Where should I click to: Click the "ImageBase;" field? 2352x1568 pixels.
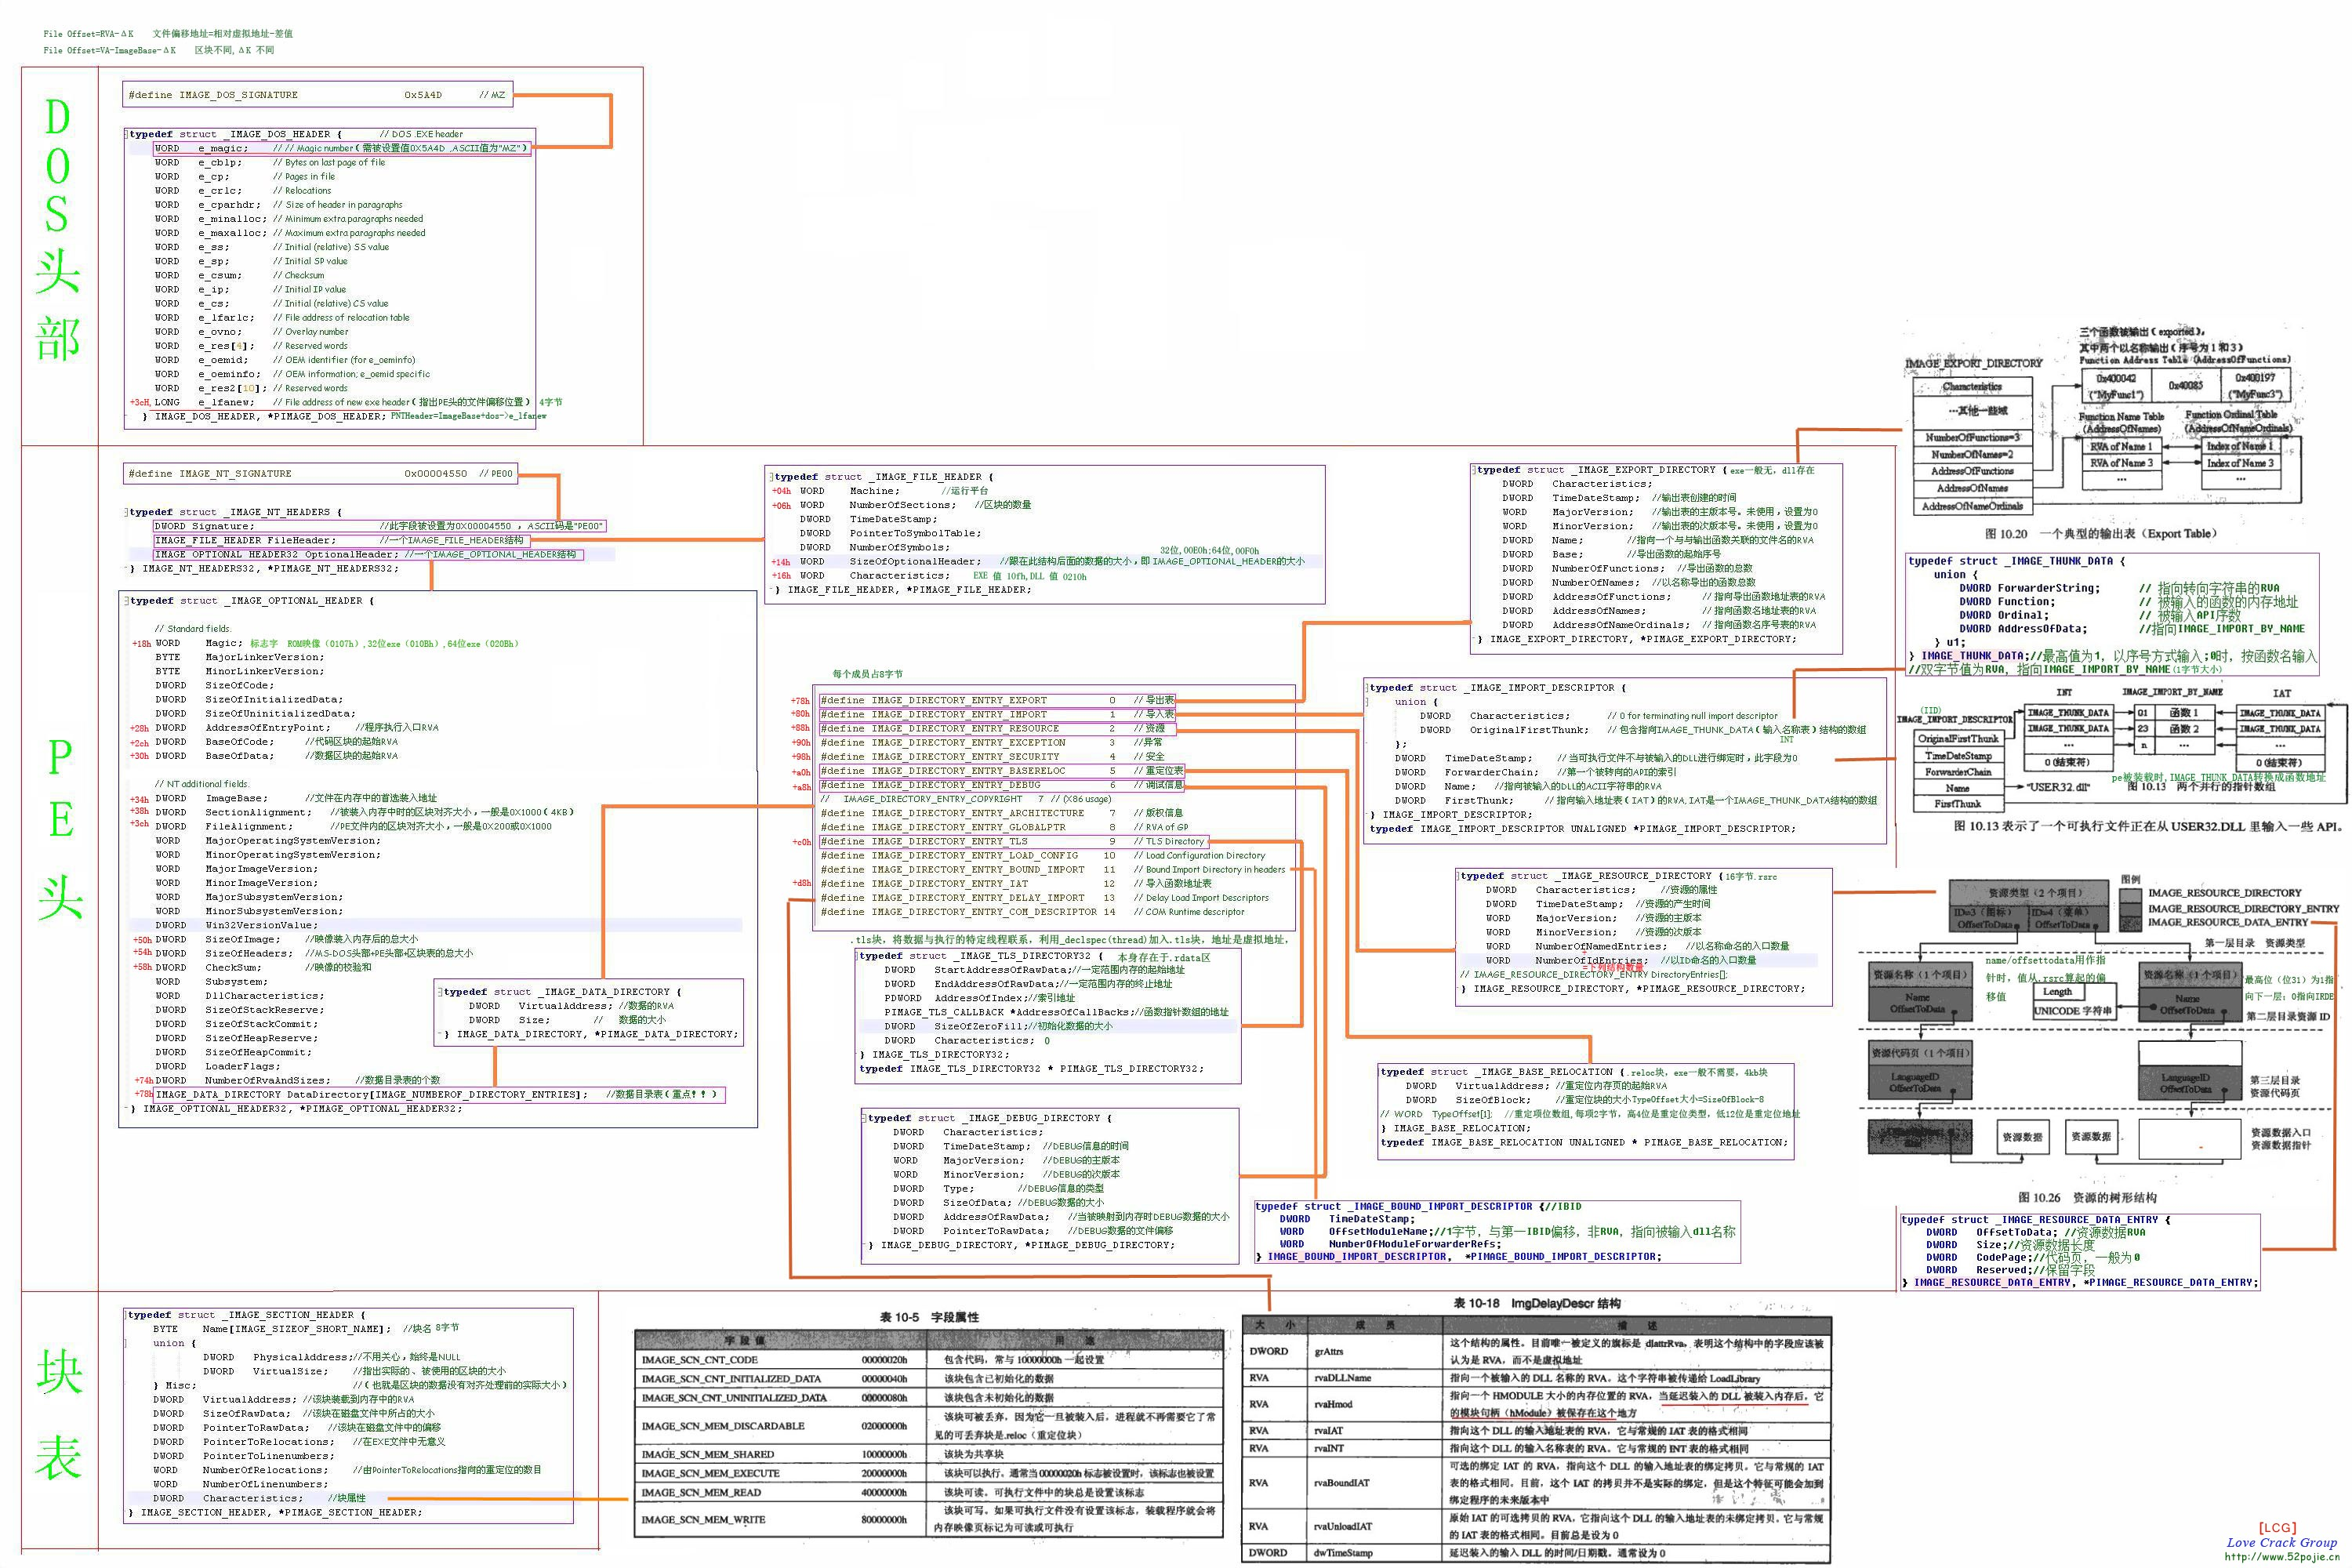pyautogui.click(x=237, y=798)
